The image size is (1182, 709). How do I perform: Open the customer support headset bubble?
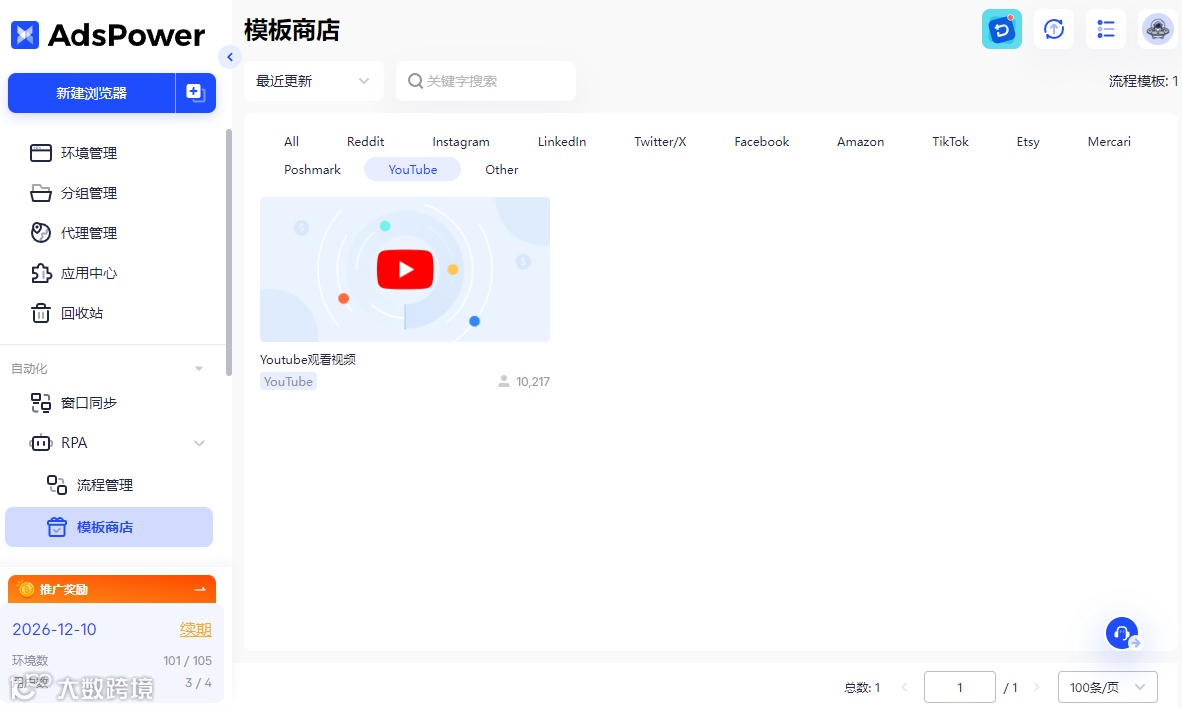[x=1122, y=633]
